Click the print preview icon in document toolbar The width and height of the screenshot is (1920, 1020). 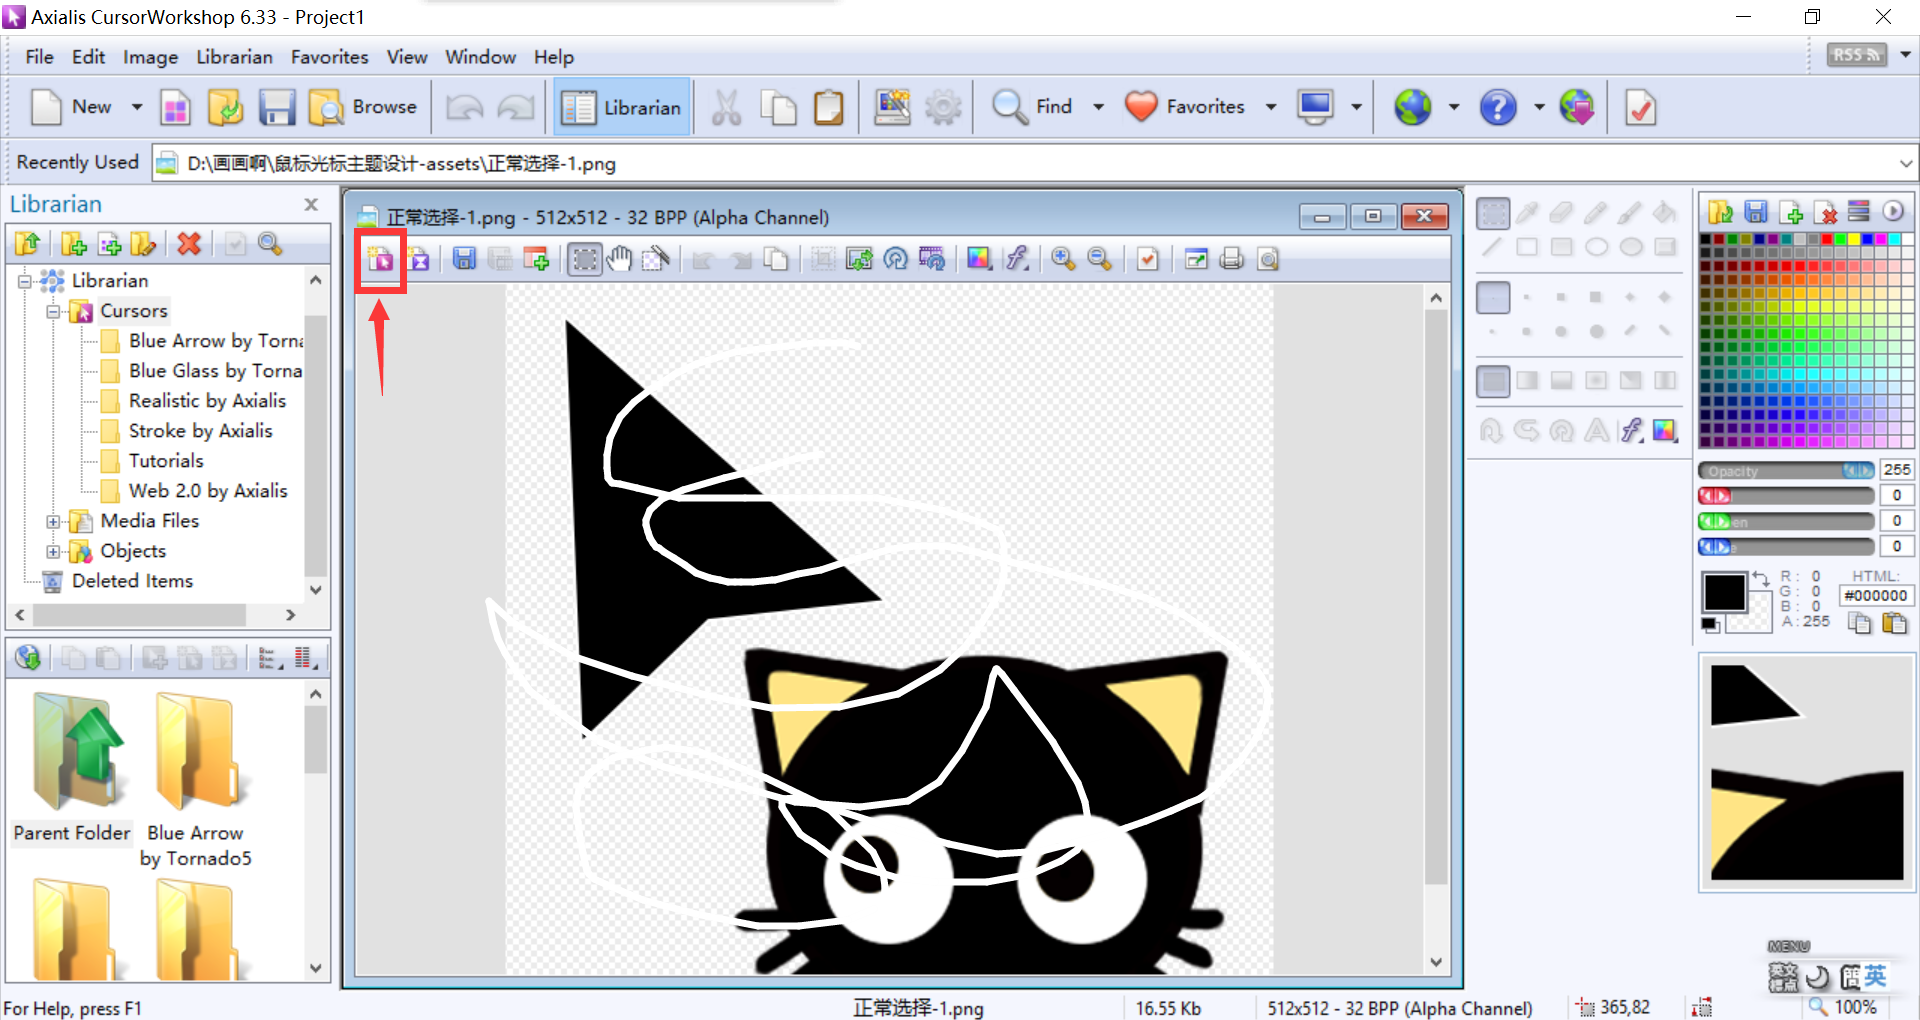coord(1268,260)
